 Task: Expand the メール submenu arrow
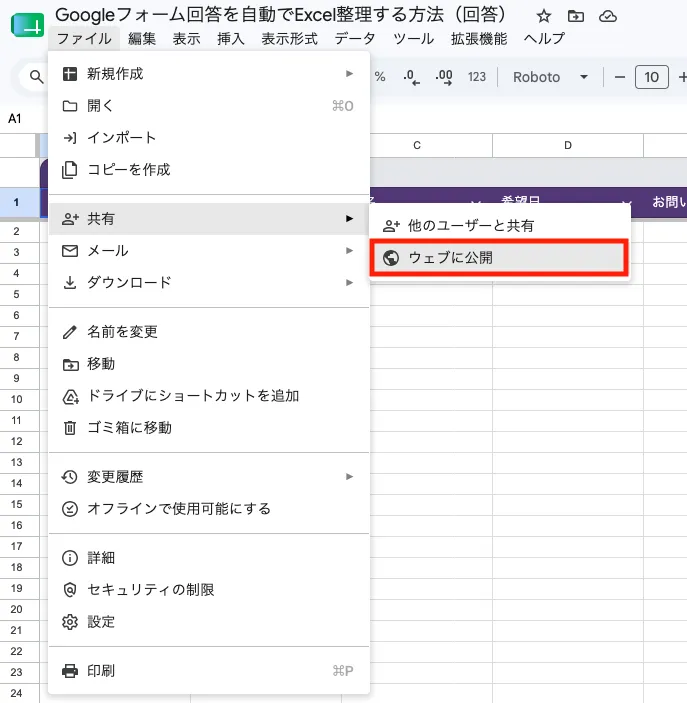coord(349,251)
